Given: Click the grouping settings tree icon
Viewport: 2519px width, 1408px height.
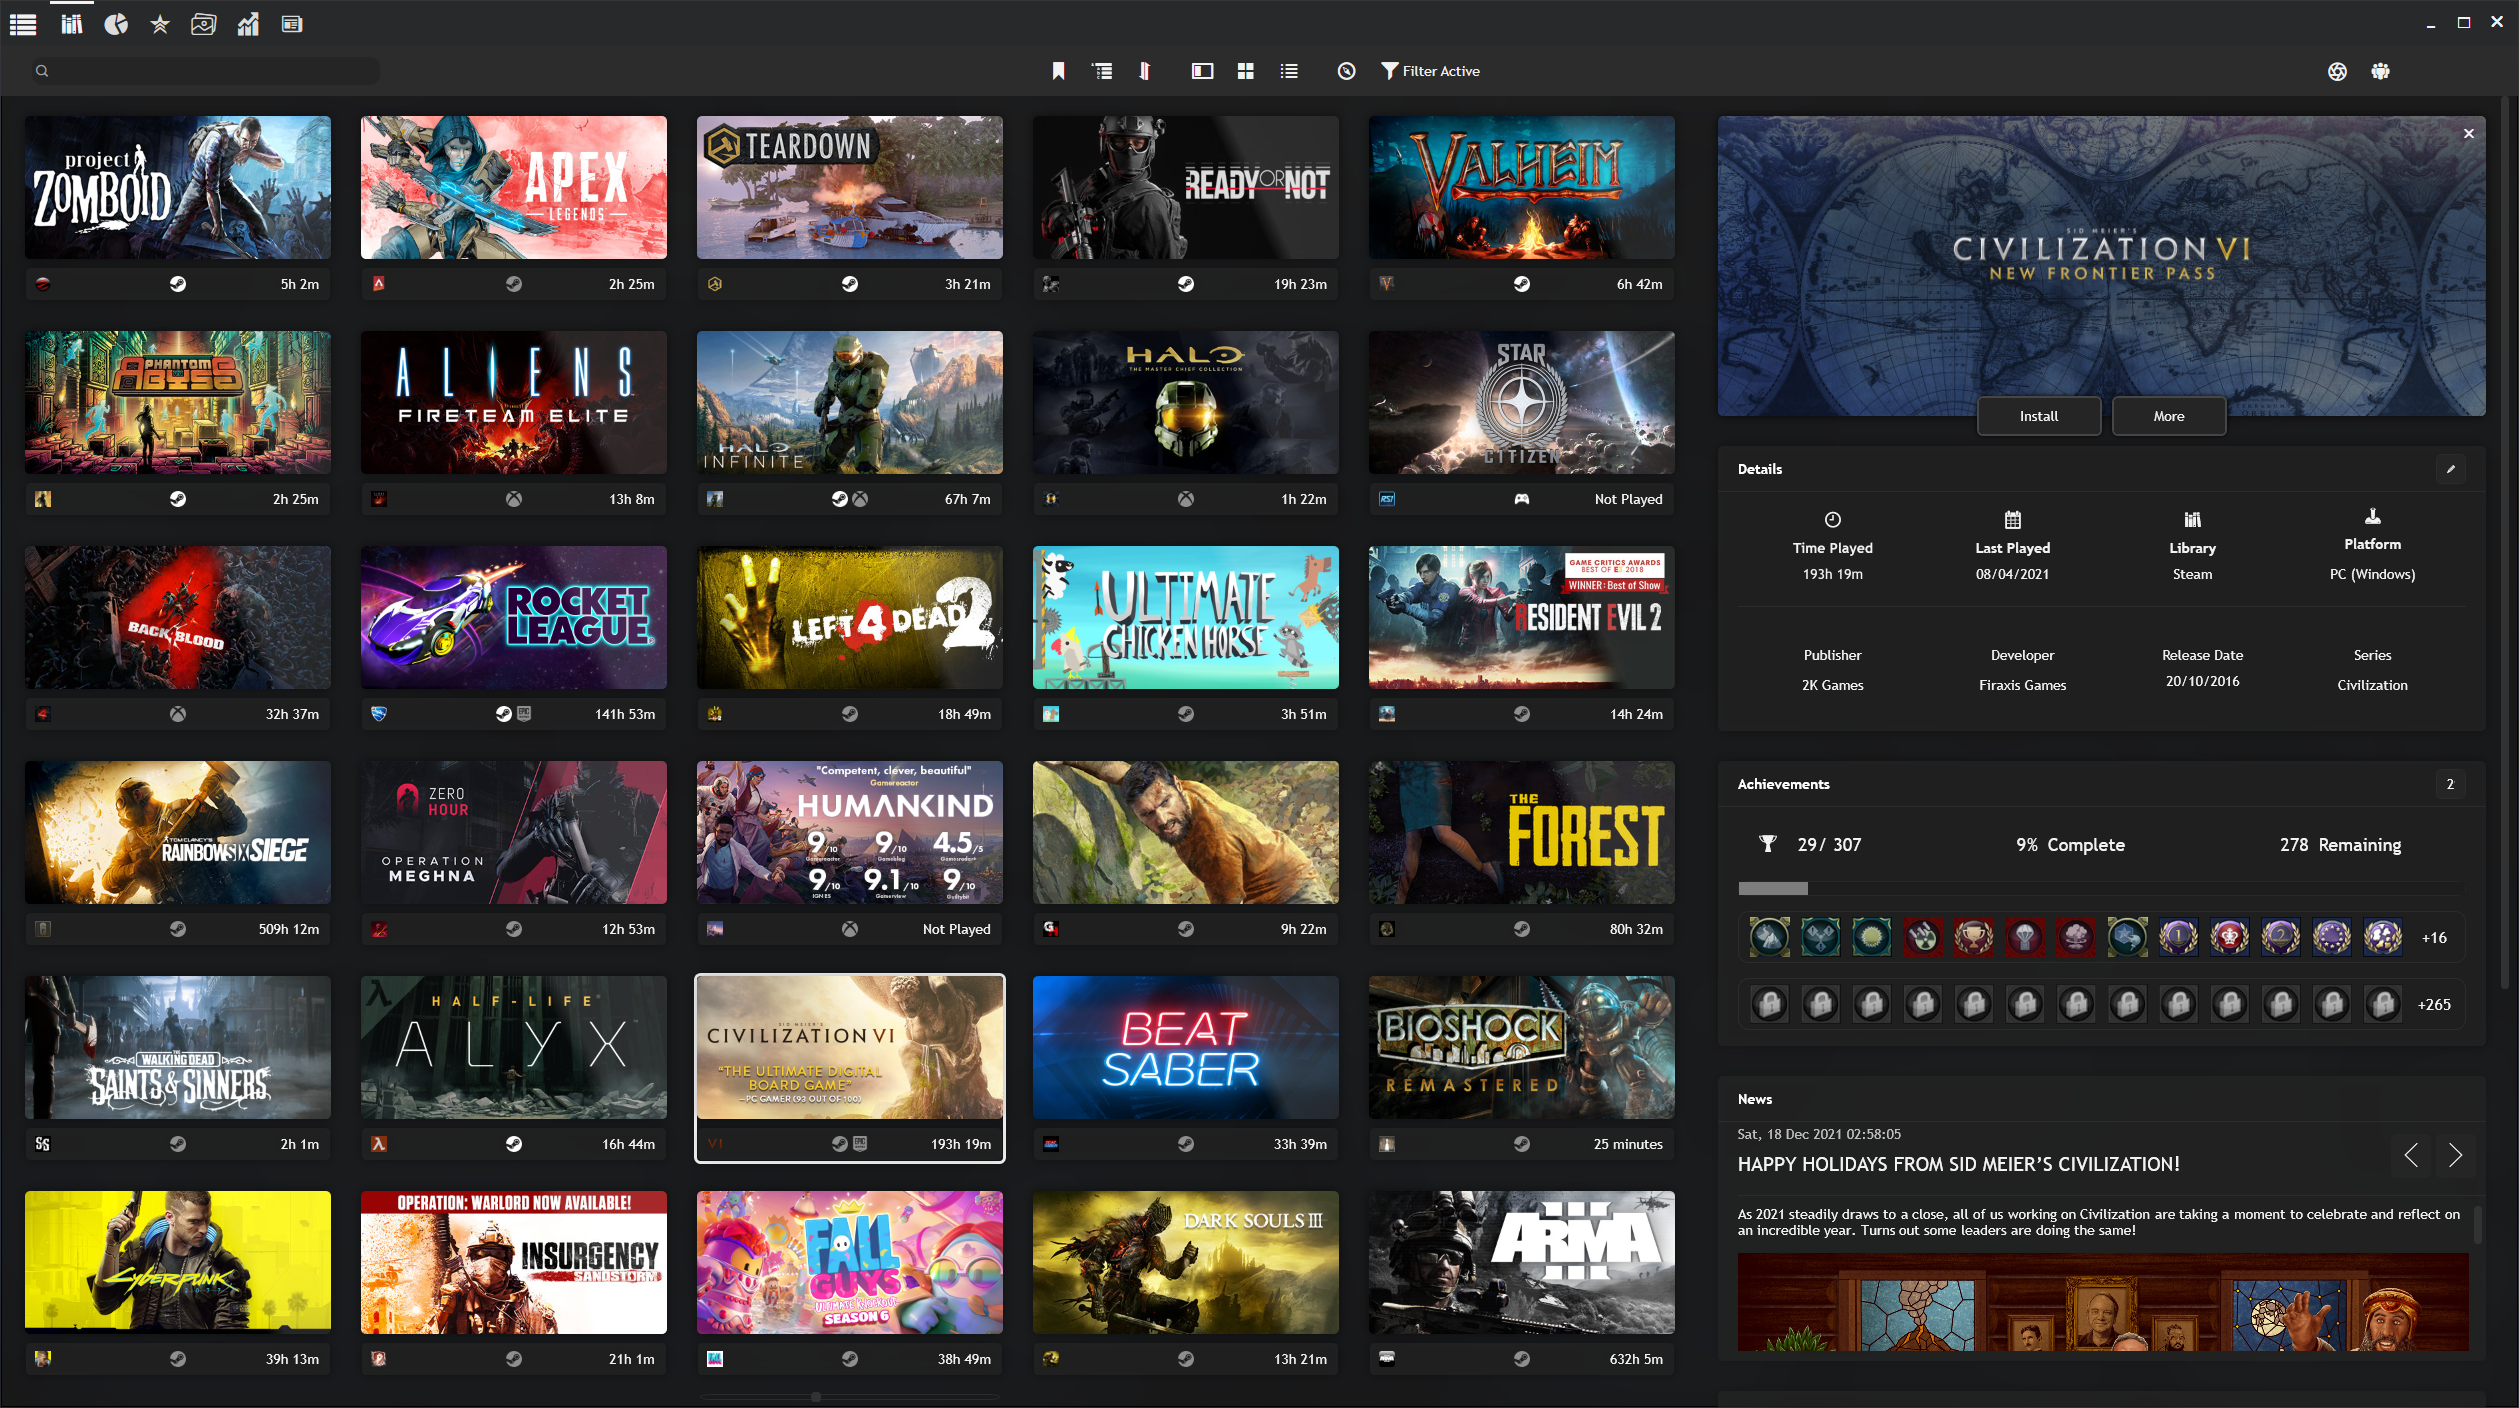Looking at the screenshot, I should pyautogui.click(x=1102, y=71).
